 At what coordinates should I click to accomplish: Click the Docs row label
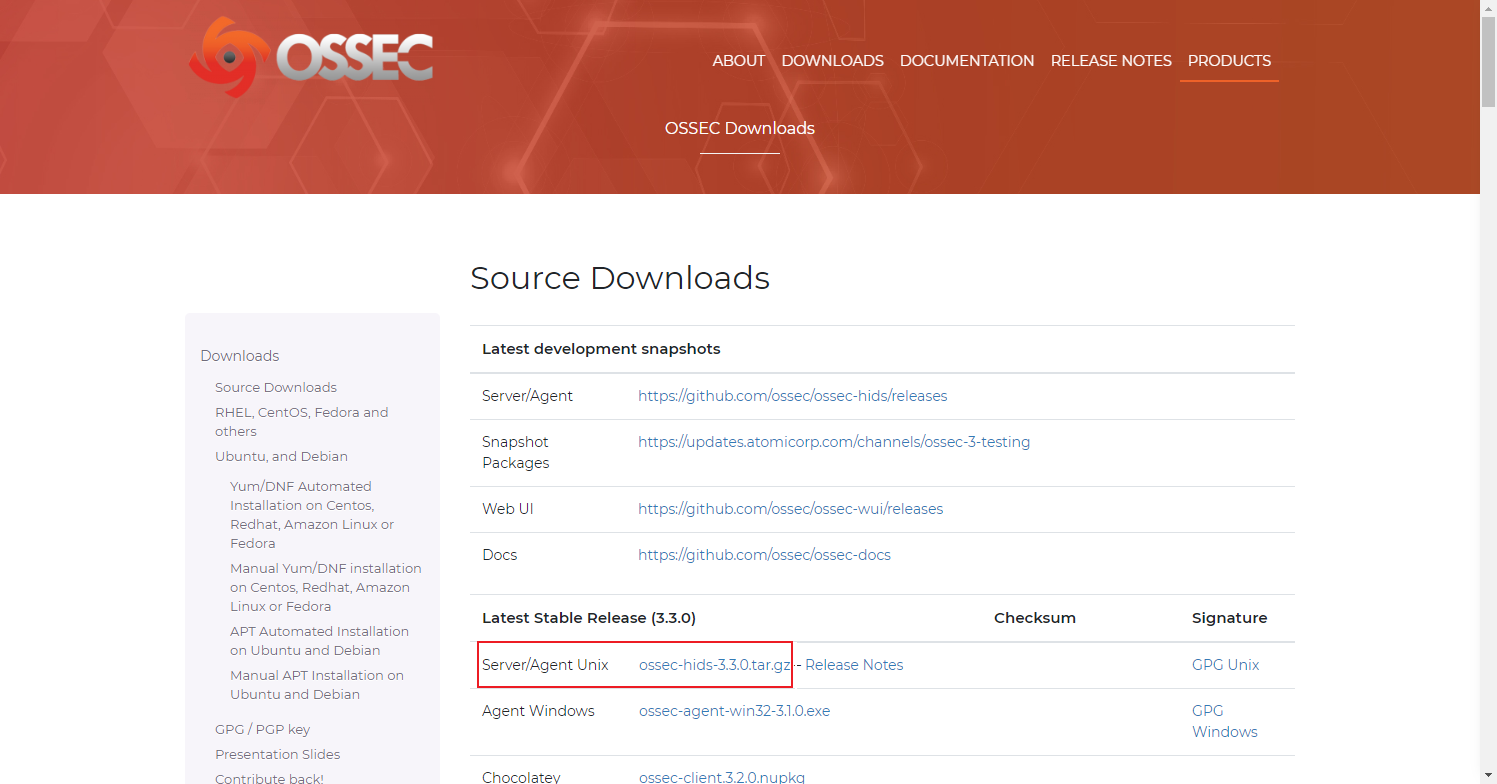coord(500,555)
